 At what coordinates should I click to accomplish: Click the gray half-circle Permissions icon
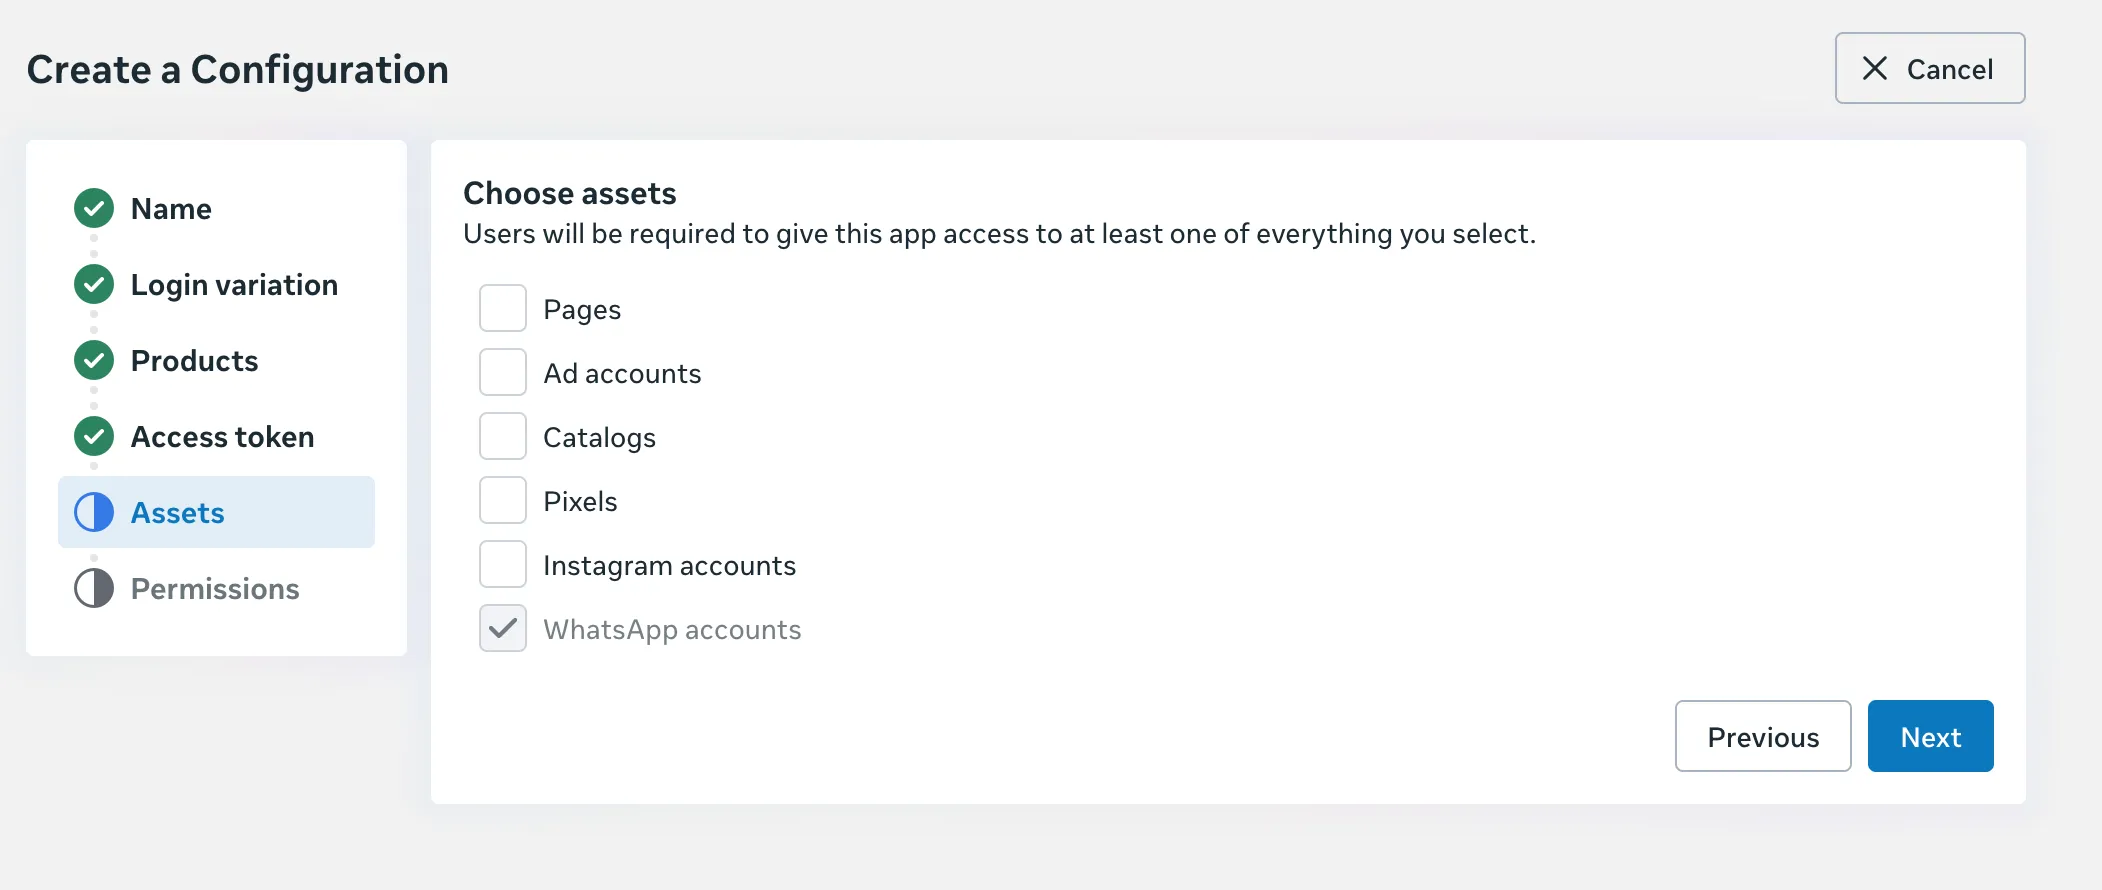(x=94, y=589)
